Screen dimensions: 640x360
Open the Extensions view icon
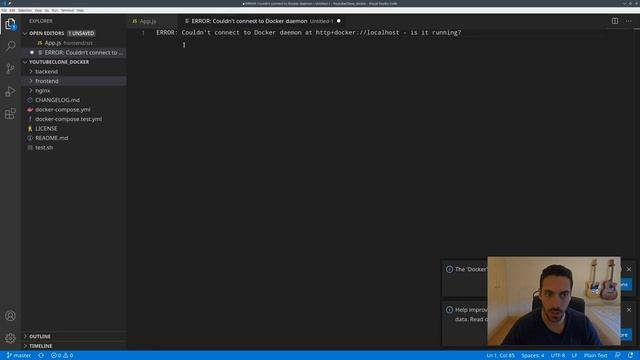pos(10,113)
